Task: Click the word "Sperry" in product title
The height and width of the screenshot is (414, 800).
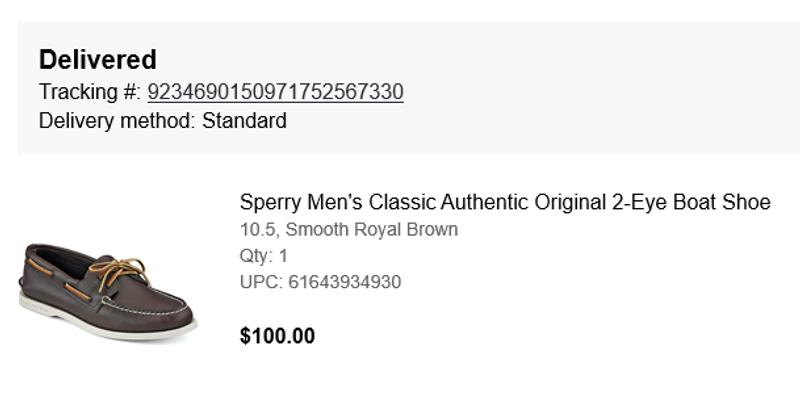Action: tap(270, 202)
